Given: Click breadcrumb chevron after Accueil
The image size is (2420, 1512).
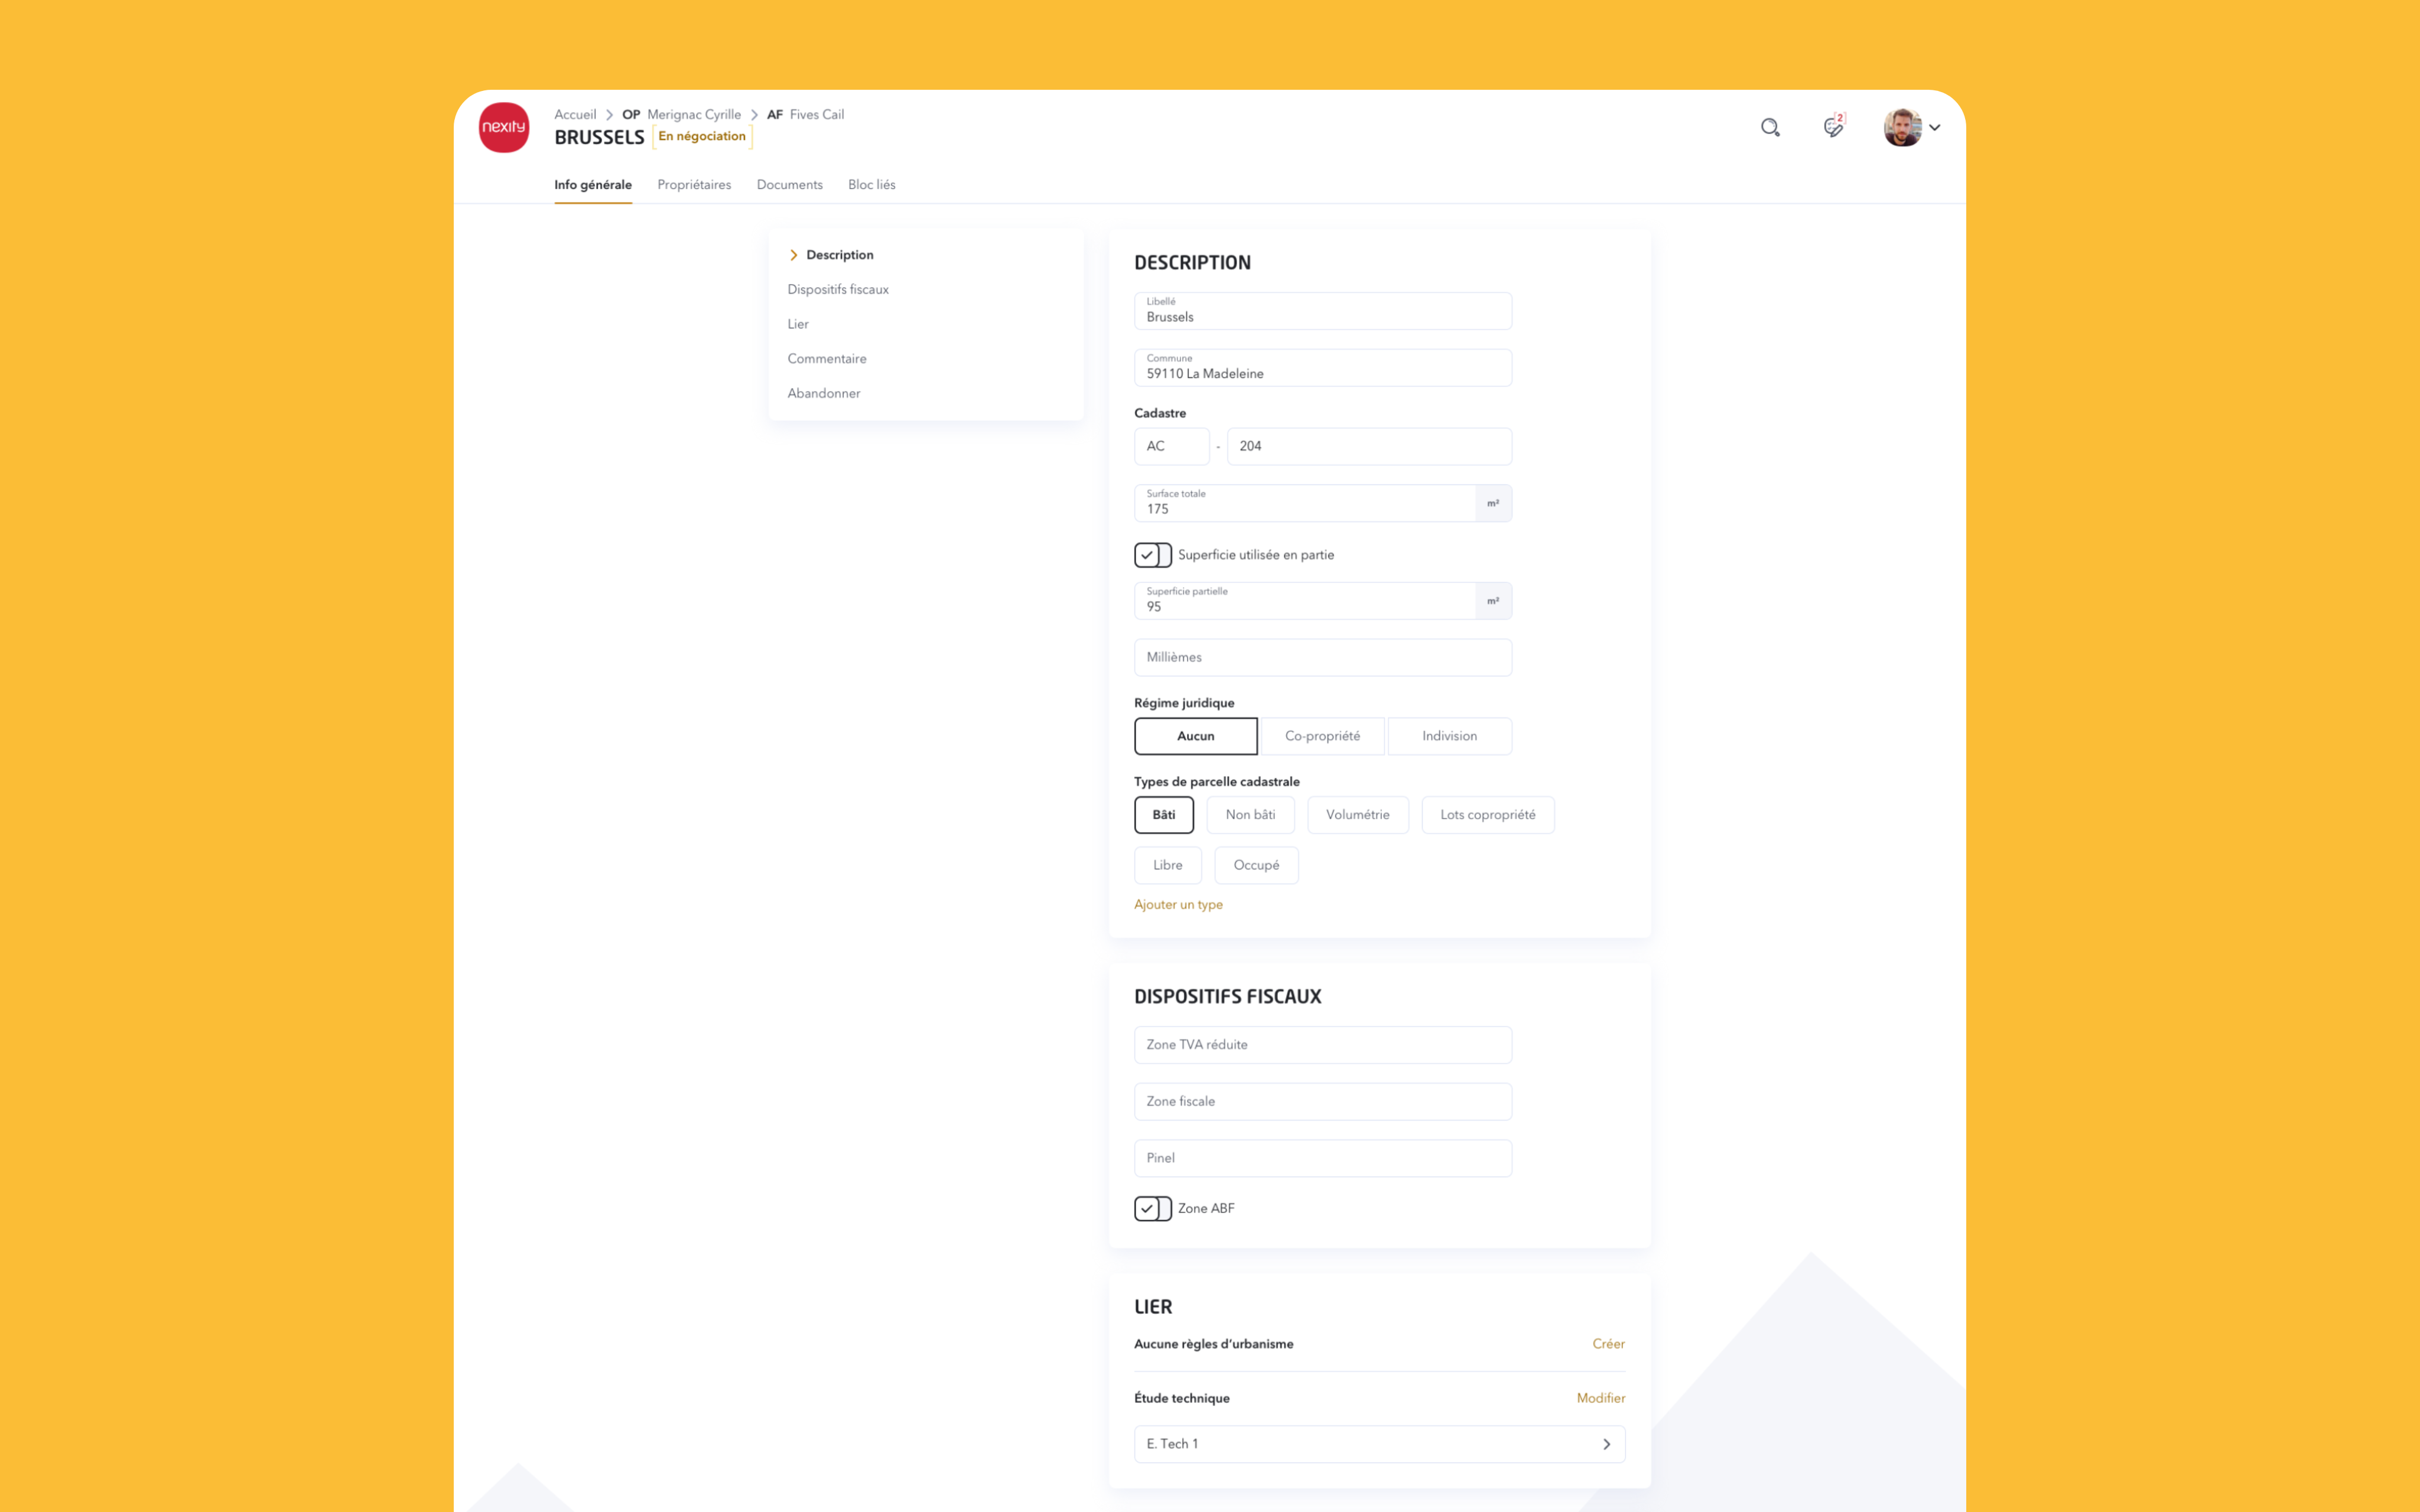Looking at the screenshot, I should coord(609,115).
